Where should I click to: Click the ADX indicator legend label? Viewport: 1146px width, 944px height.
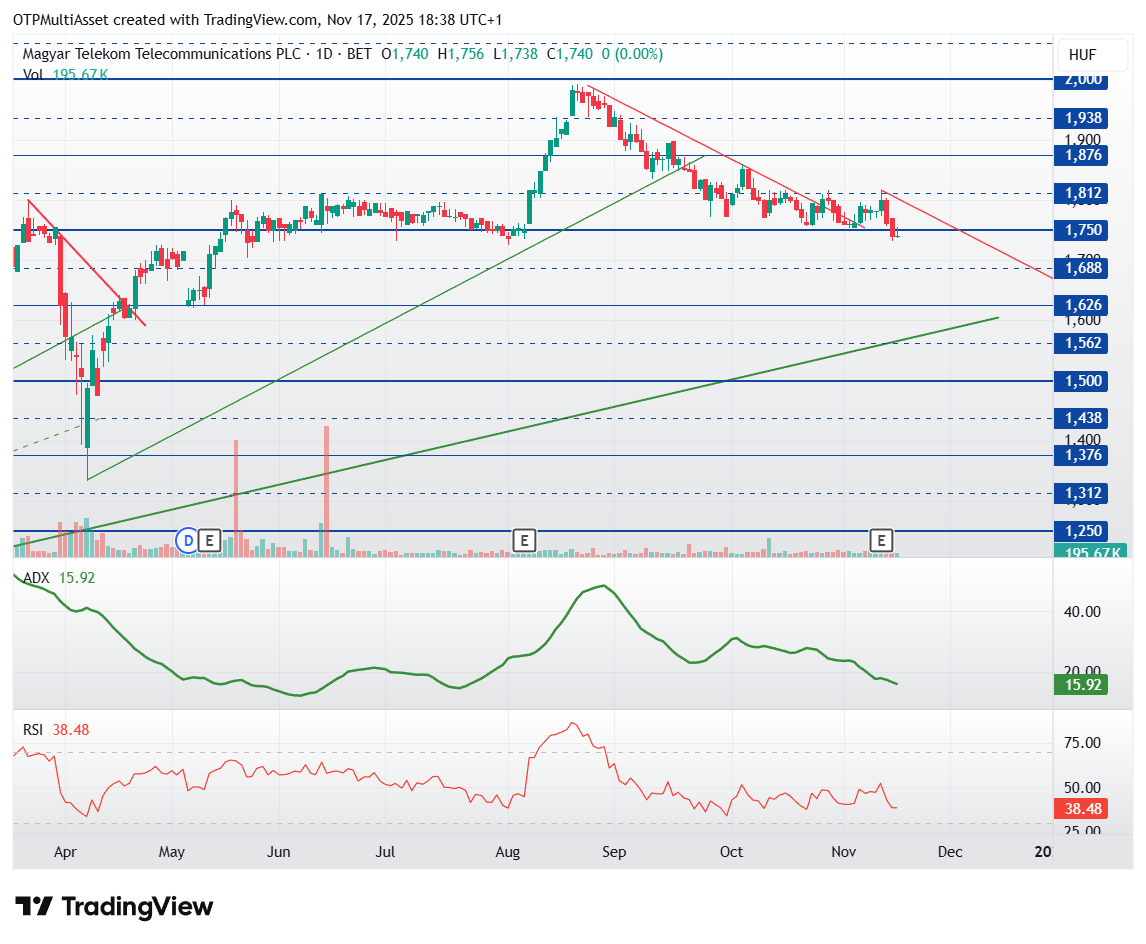36,578
